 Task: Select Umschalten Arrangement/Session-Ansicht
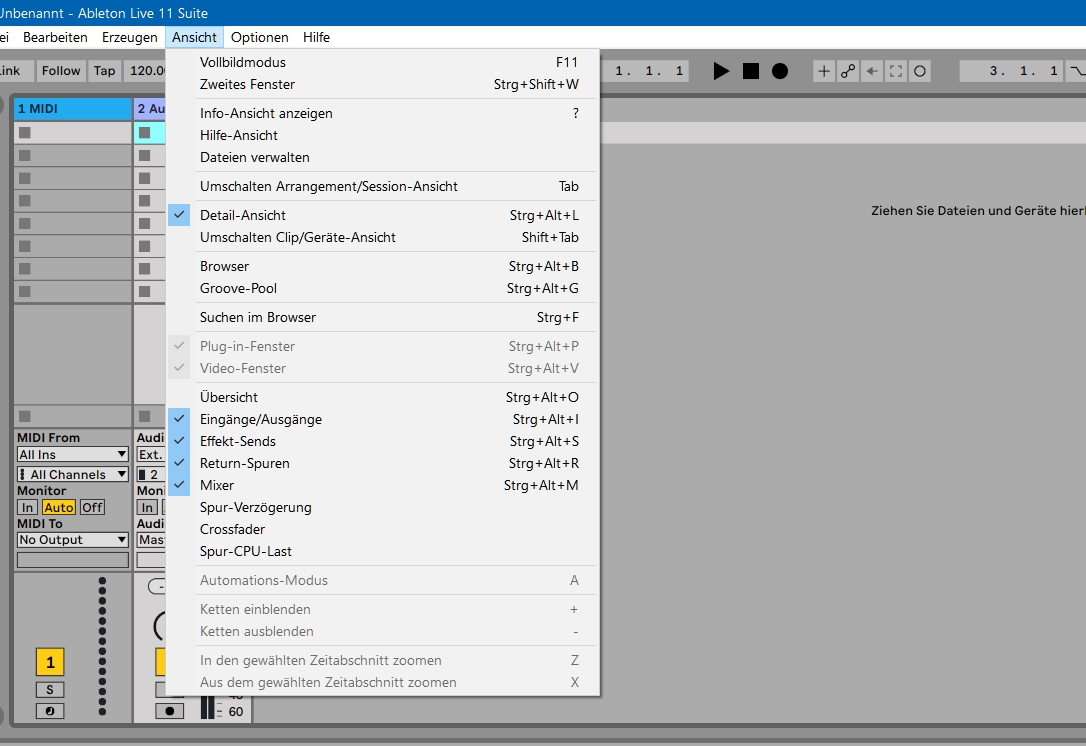(382, 186)
